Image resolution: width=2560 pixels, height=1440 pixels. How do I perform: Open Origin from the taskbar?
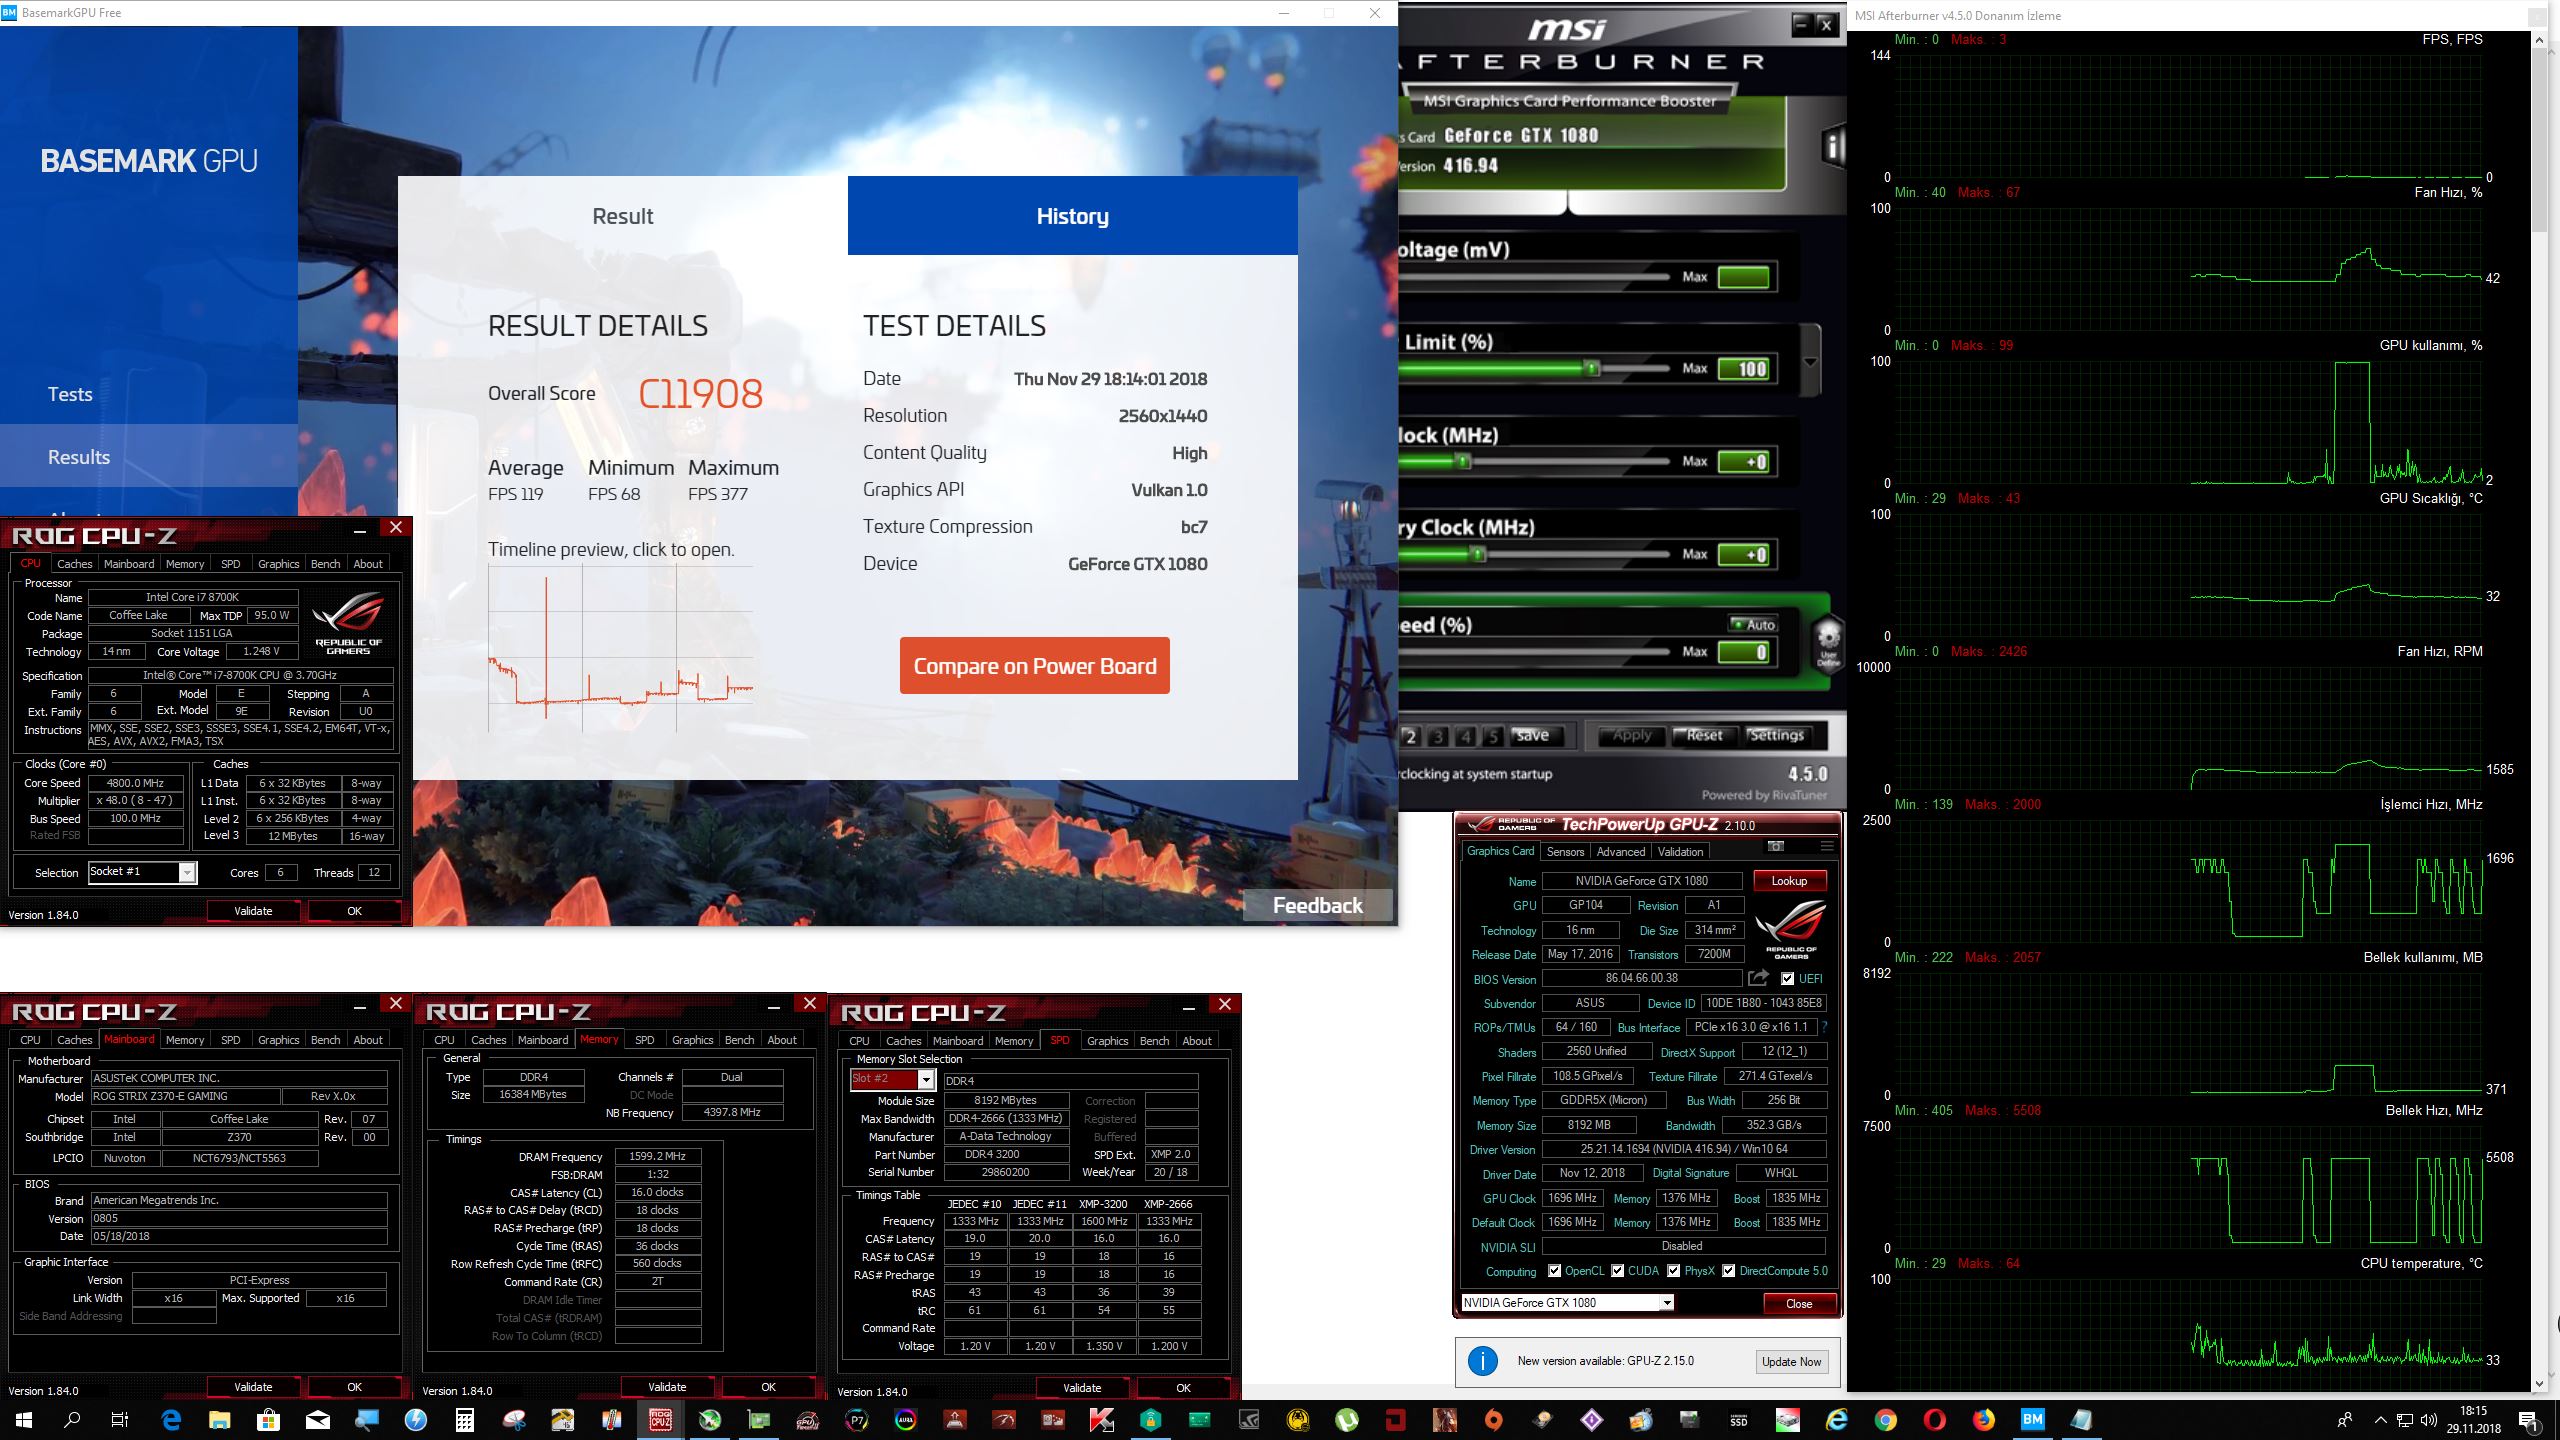[x=1494, y=1419]
